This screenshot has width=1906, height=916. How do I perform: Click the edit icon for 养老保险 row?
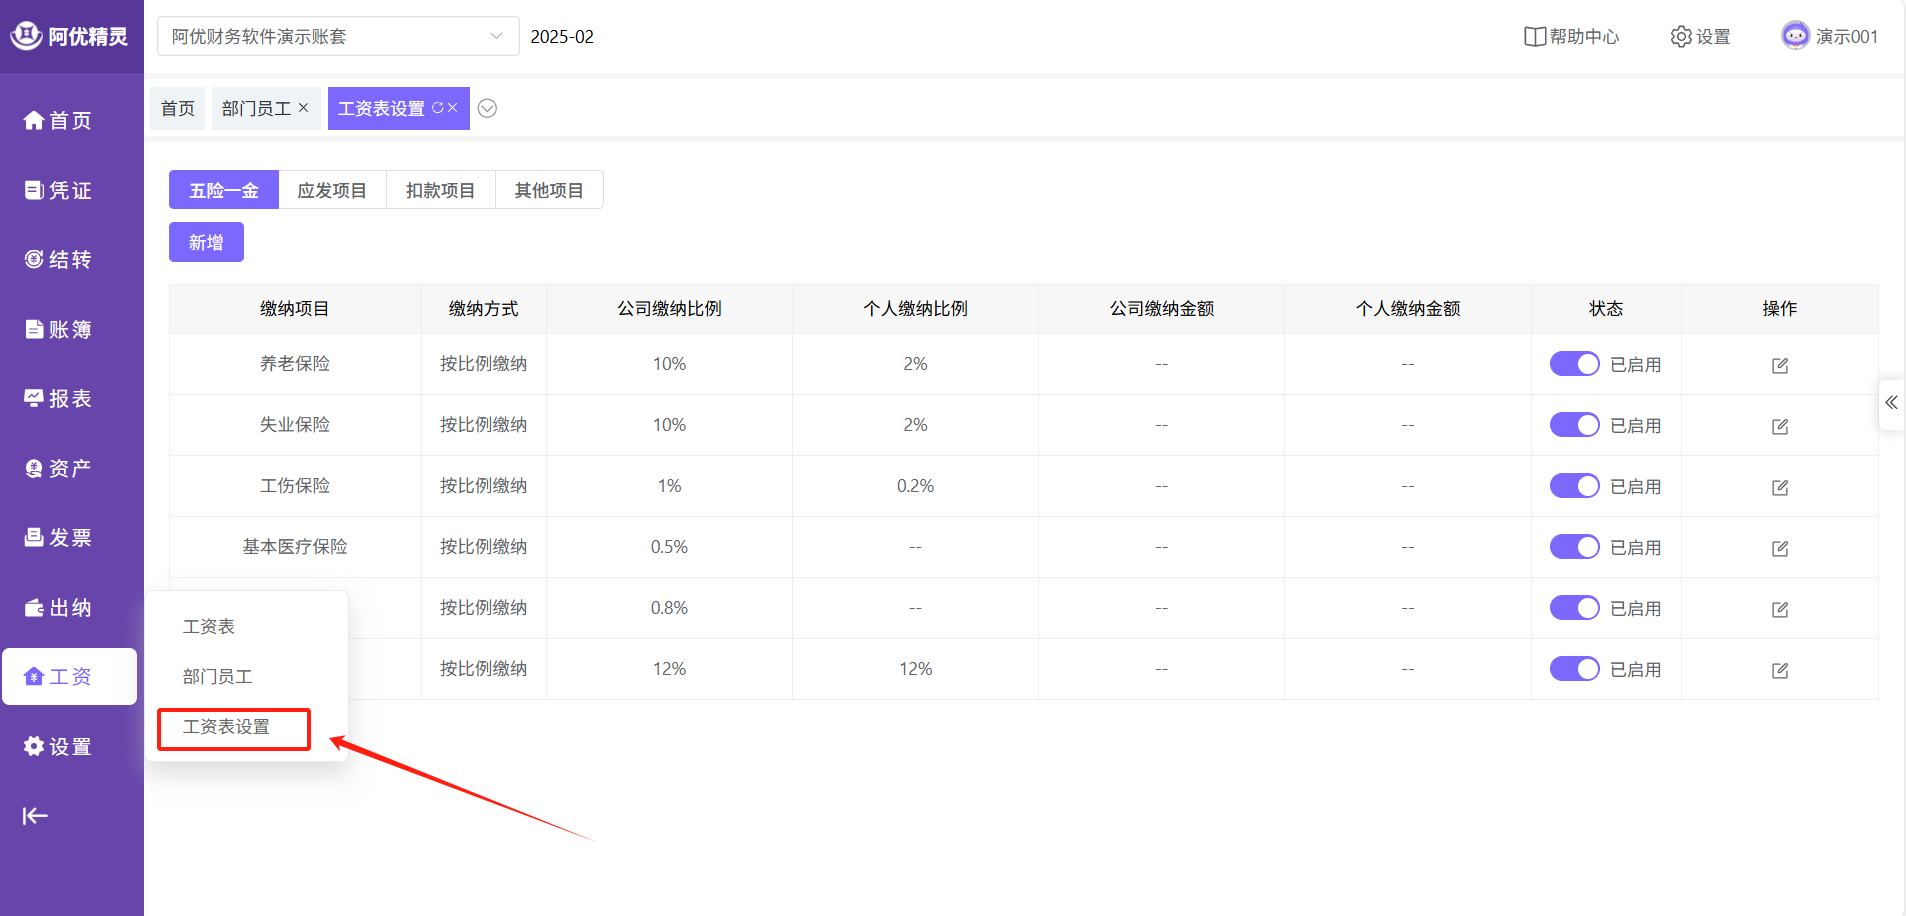(1779, 365)
